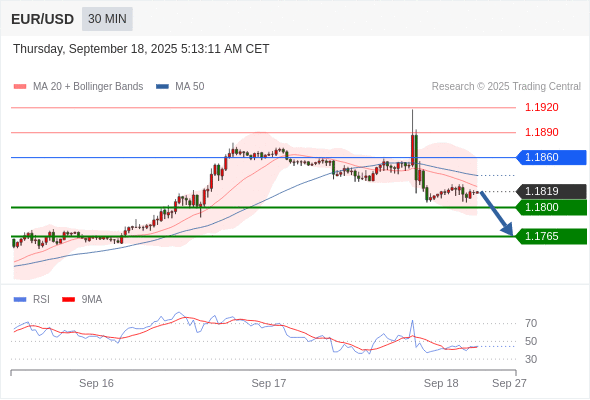Click the 'Research © 2025 Trading Central' credit
Screen dimensions: 590x400
tap(506, 87)
